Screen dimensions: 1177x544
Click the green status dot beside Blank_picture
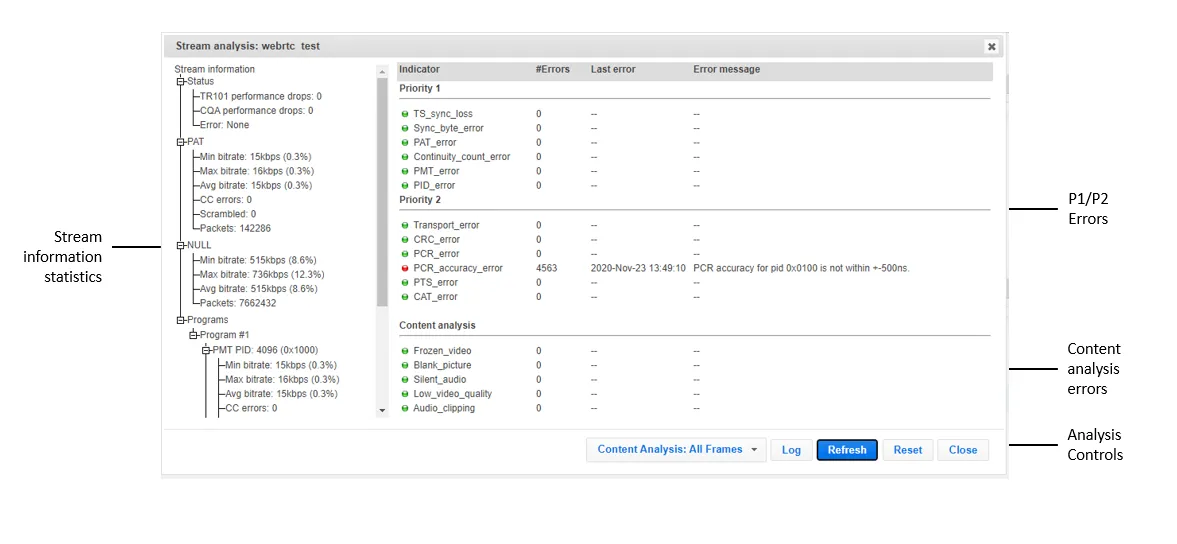(x=405, y=365)
